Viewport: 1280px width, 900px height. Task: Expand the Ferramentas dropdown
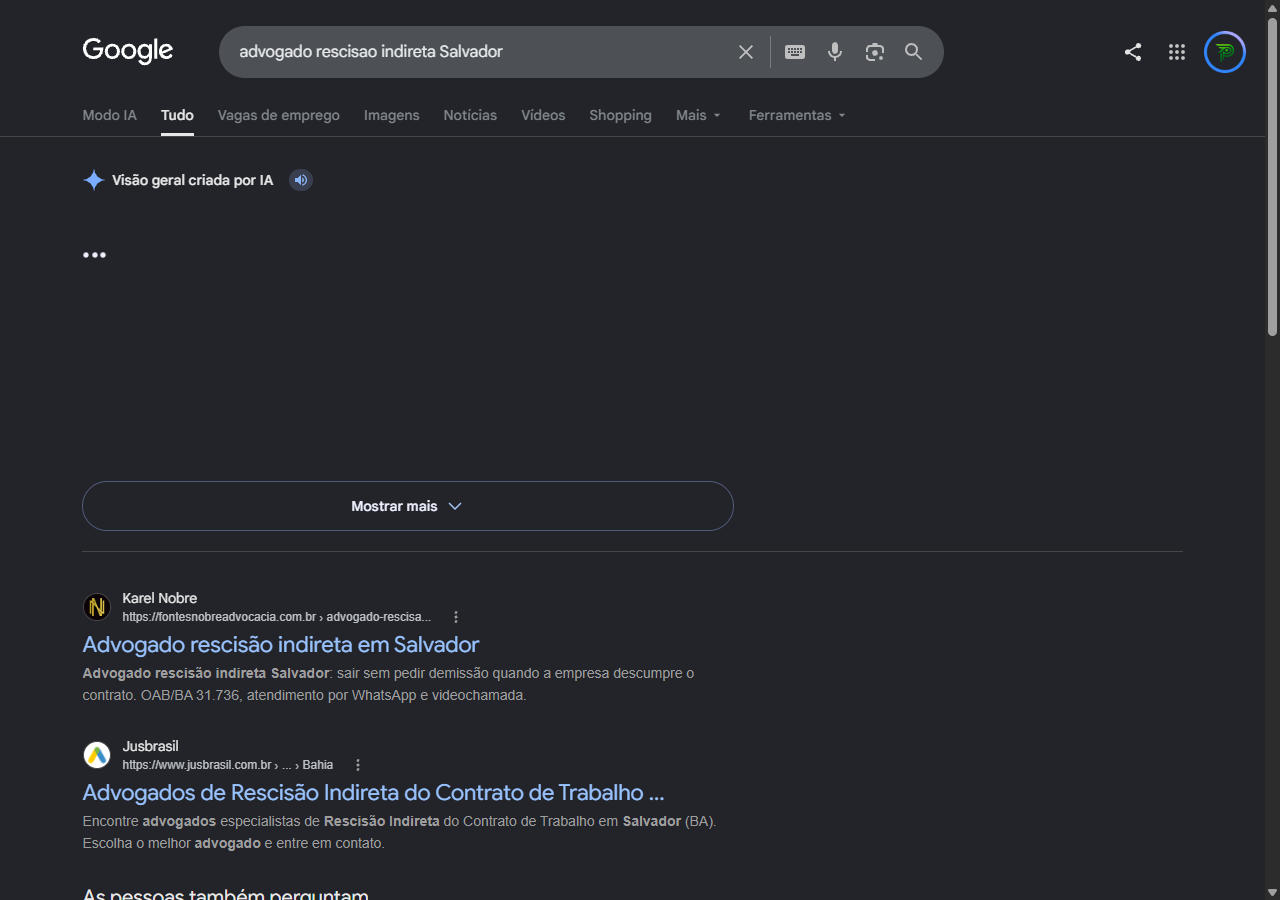797,115
